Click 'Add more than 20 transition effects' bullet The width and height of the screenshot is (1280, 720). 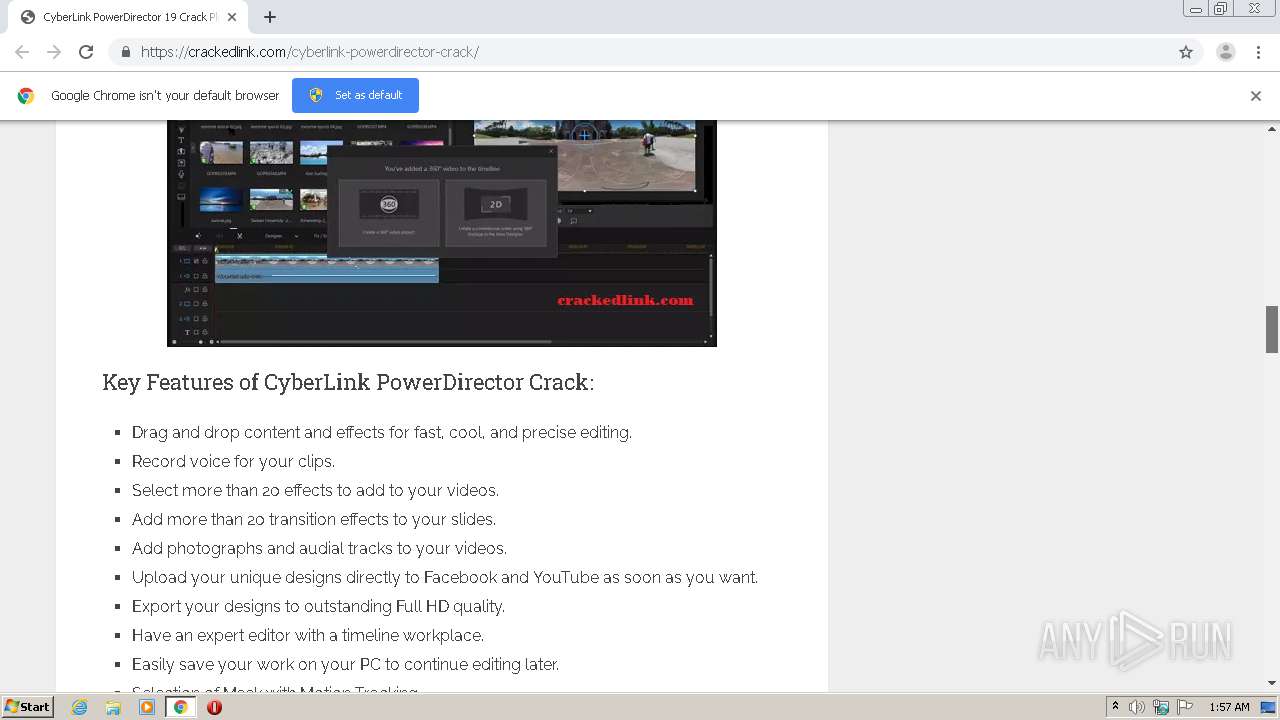point(314,519)
